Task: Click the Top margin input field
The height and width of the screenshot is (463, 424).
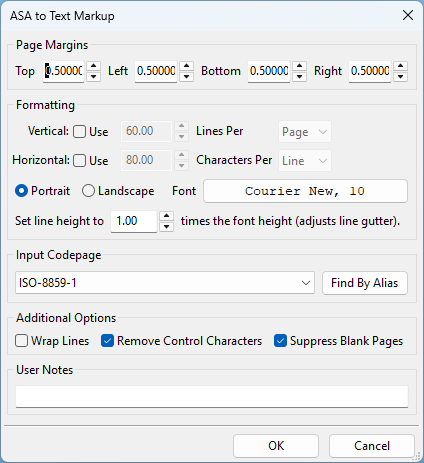Action: point(64,71)
